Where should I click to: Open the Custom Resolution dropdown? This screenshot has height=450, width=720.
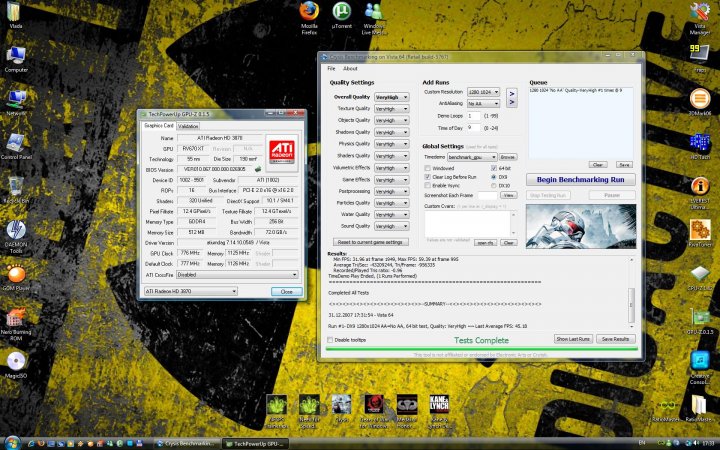[x=483, y=92]
